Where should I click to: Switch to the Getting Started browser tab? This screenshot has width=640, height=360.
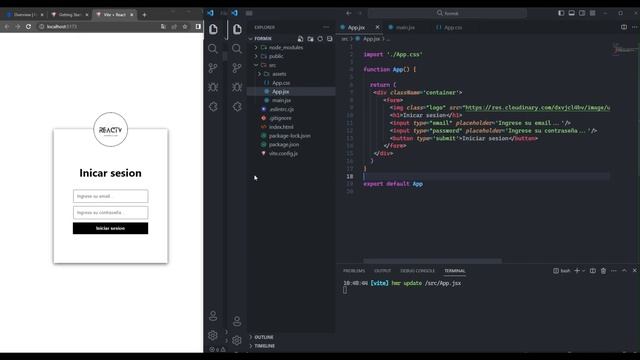[x=69, y=15]
